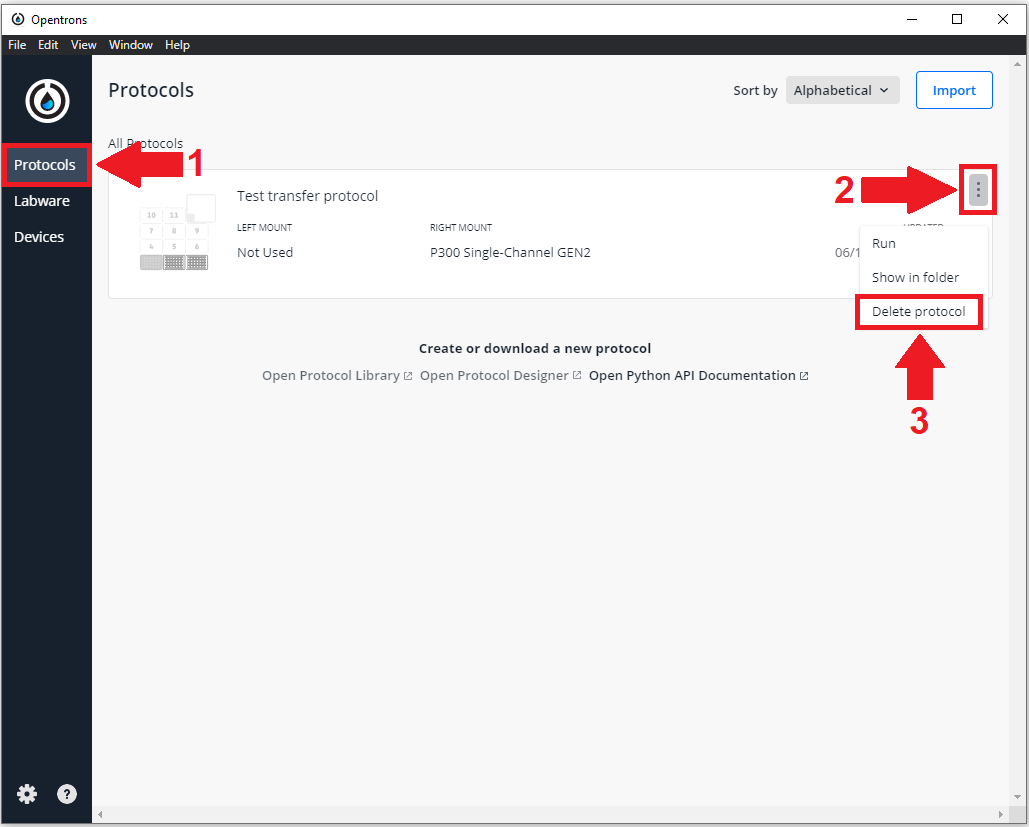Click external link icon beside Protocol Designer
Screen dimensions: 1029x827
point(577,377)
